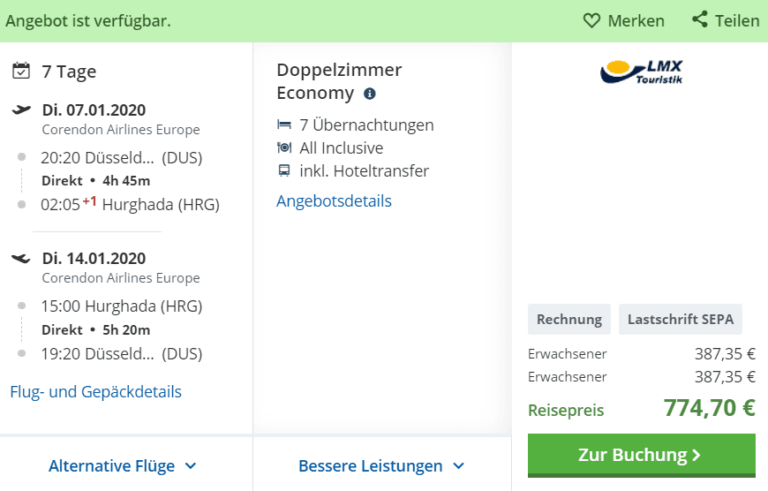
Task: Click the total price 774,70 €
Action: click(x=709, y=408)
